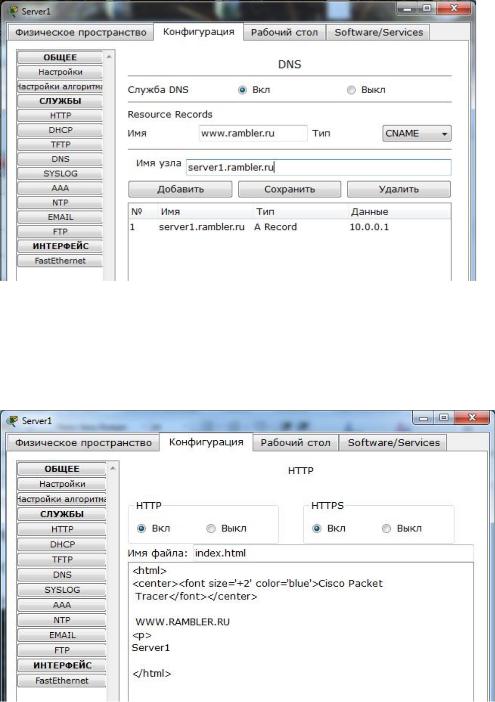Select AAA service in DNS window sidebar
Image resolution: width=495 pixels, height=702 pixels.
(x=60, y=188)
